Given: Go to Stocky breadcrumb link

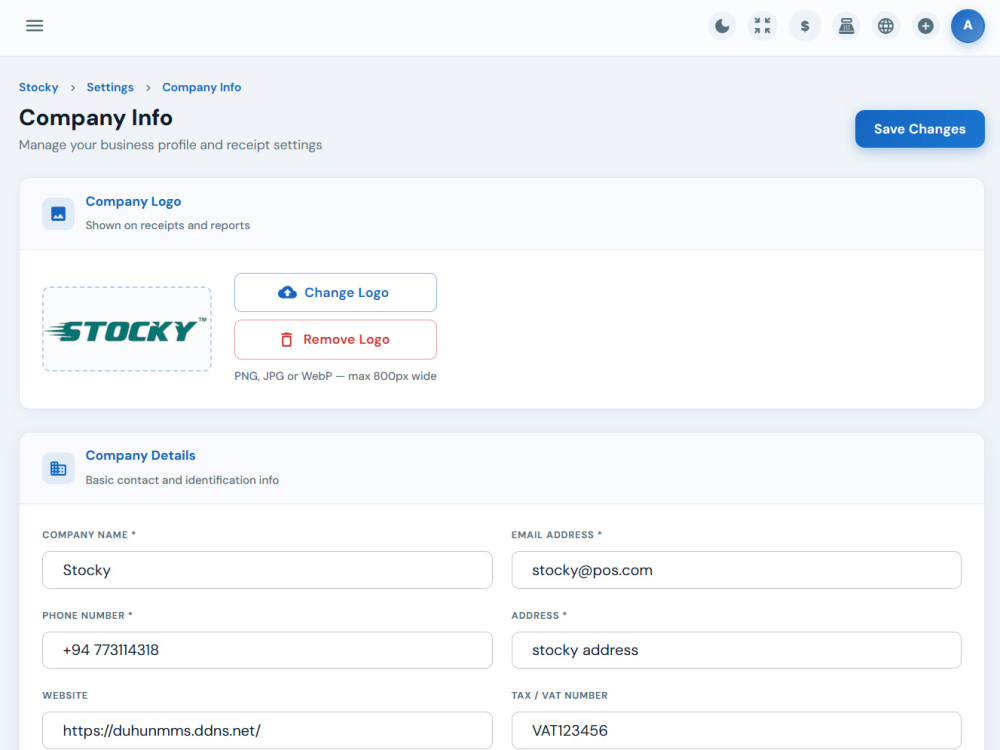Looking at the screenshot, I should 38,87.
